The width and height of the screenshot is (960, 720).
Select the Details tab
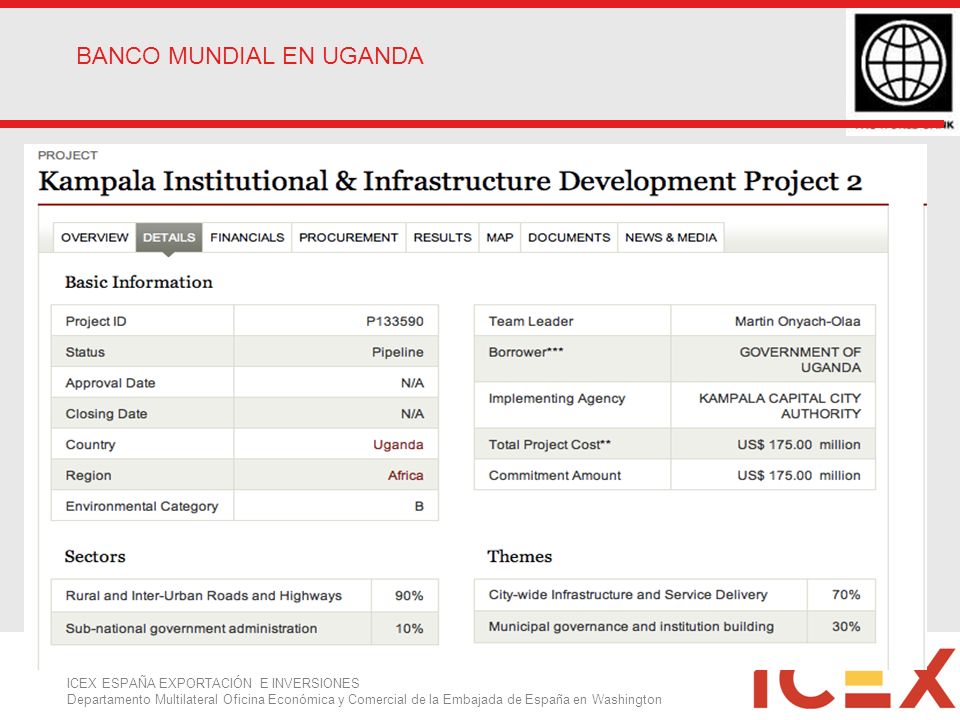(169, 238)
